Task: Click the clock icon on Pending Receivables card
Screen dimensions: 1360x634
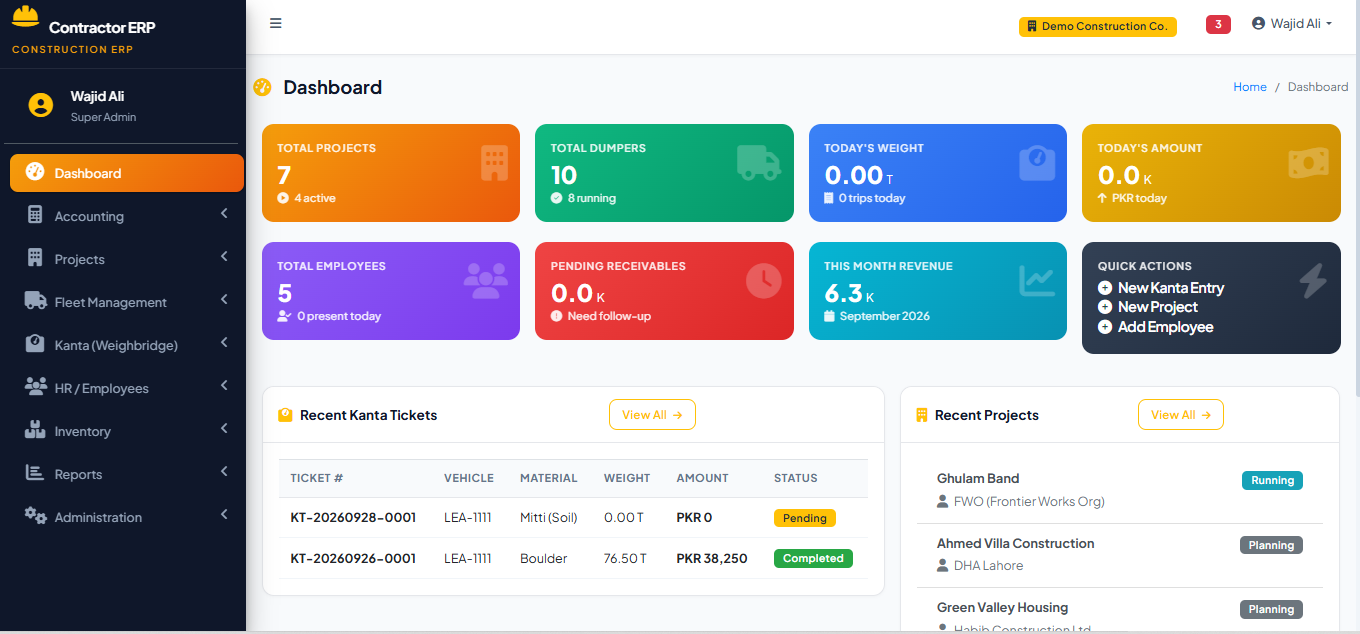Action: tap(764, 280)
